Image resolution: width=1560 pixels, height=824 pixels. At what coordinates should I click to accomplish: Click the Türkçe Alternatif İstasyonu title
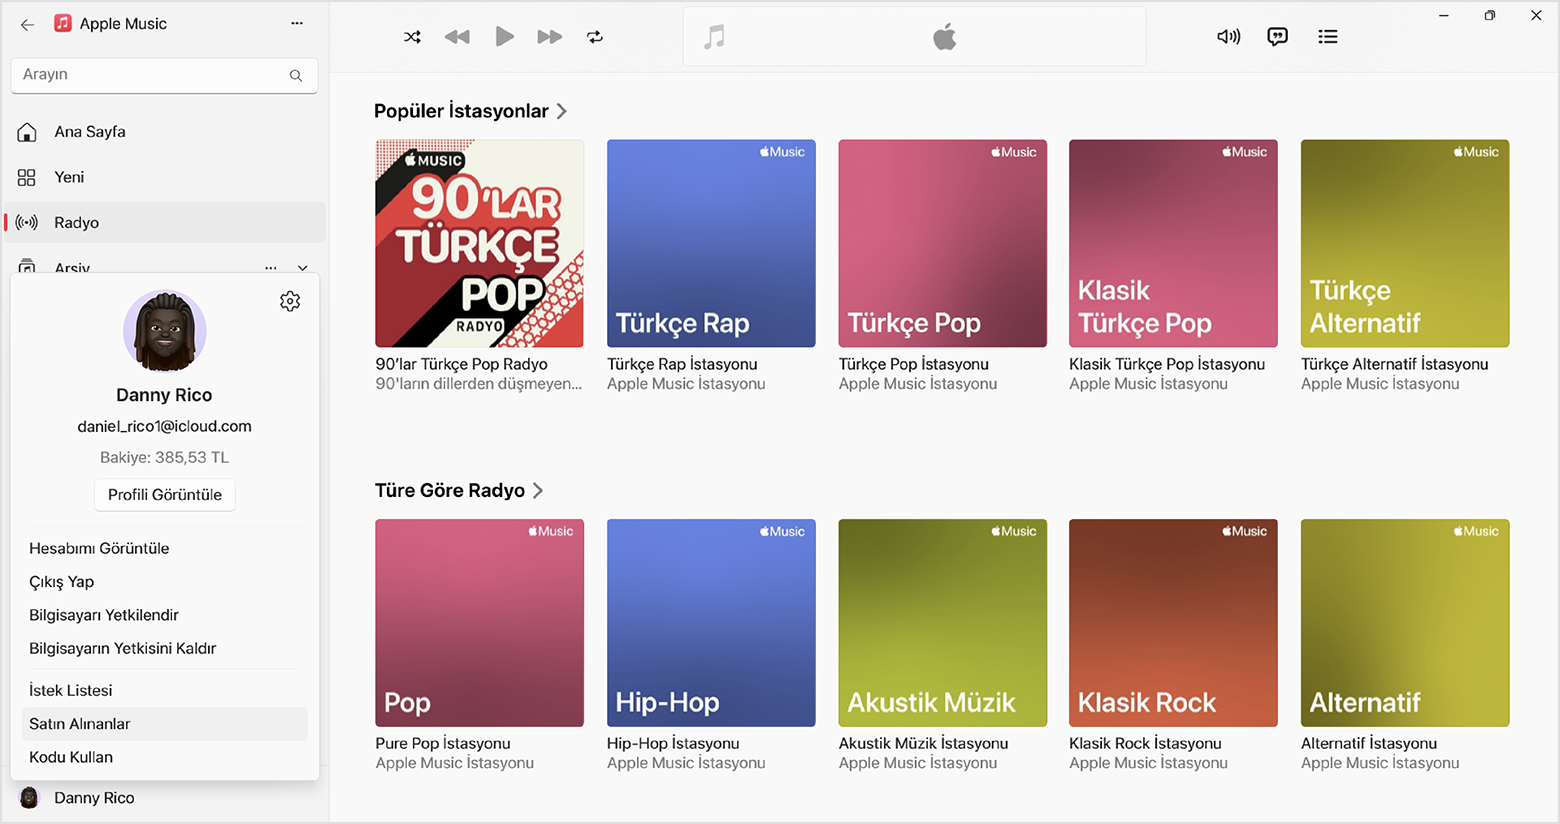click(1395, 364)
